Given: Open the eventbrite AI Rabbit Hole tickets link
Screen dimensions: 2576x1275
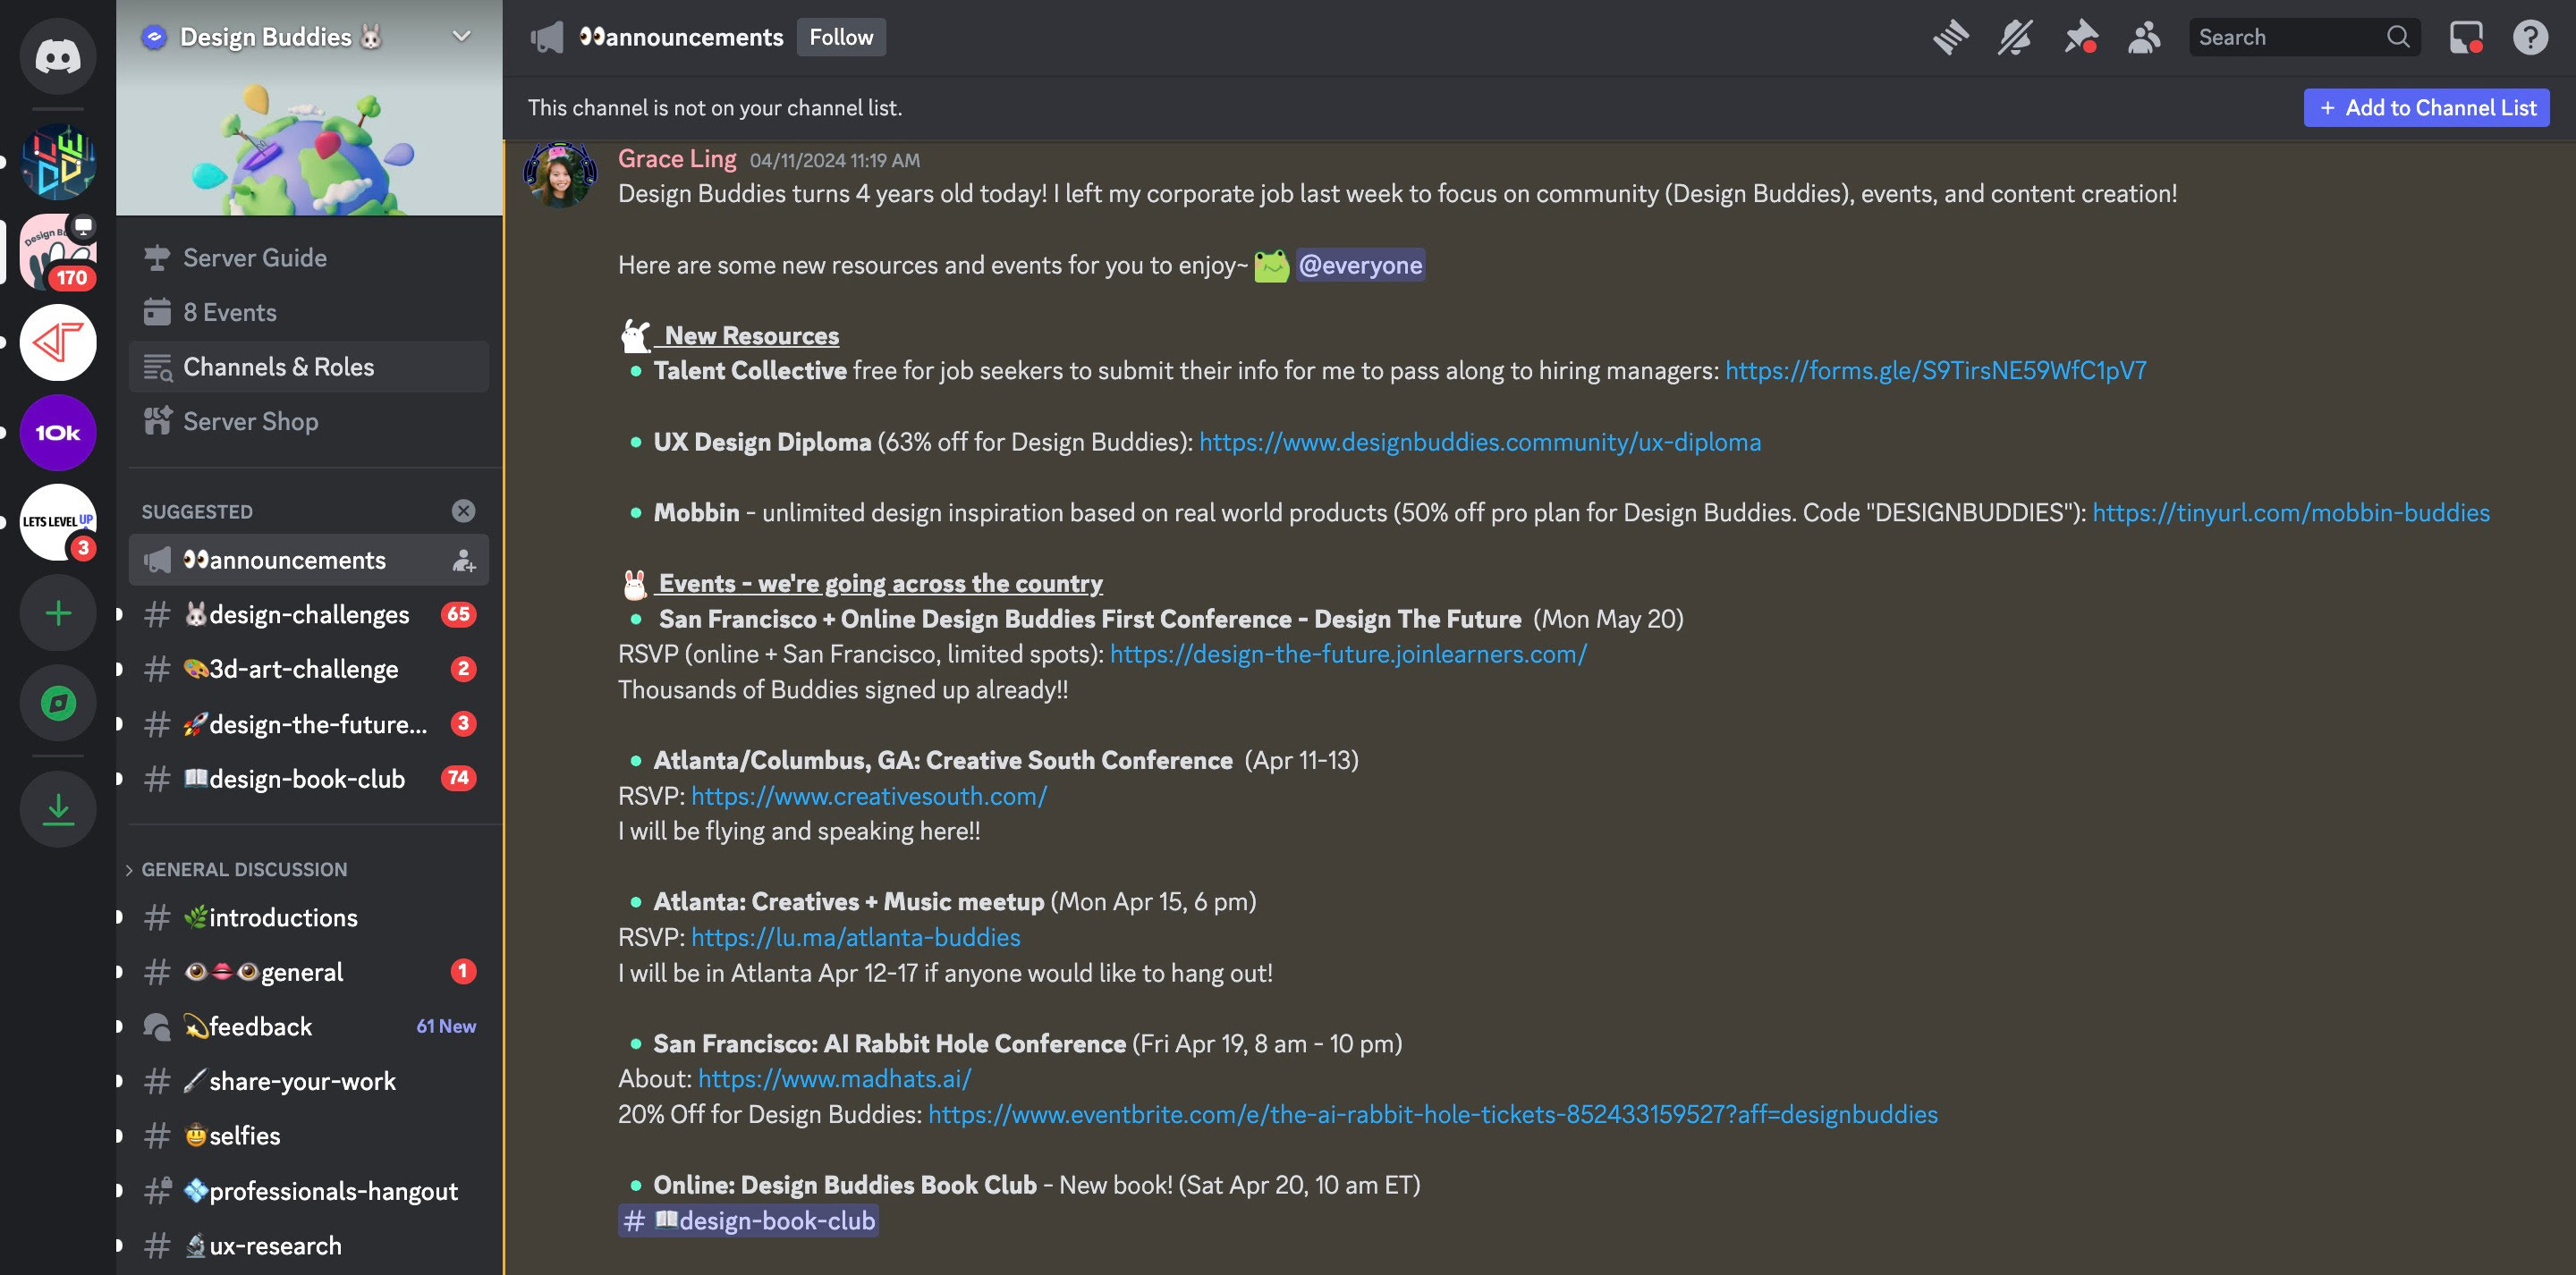Looking at the screenshot, I should [x=1433, y=1114].
